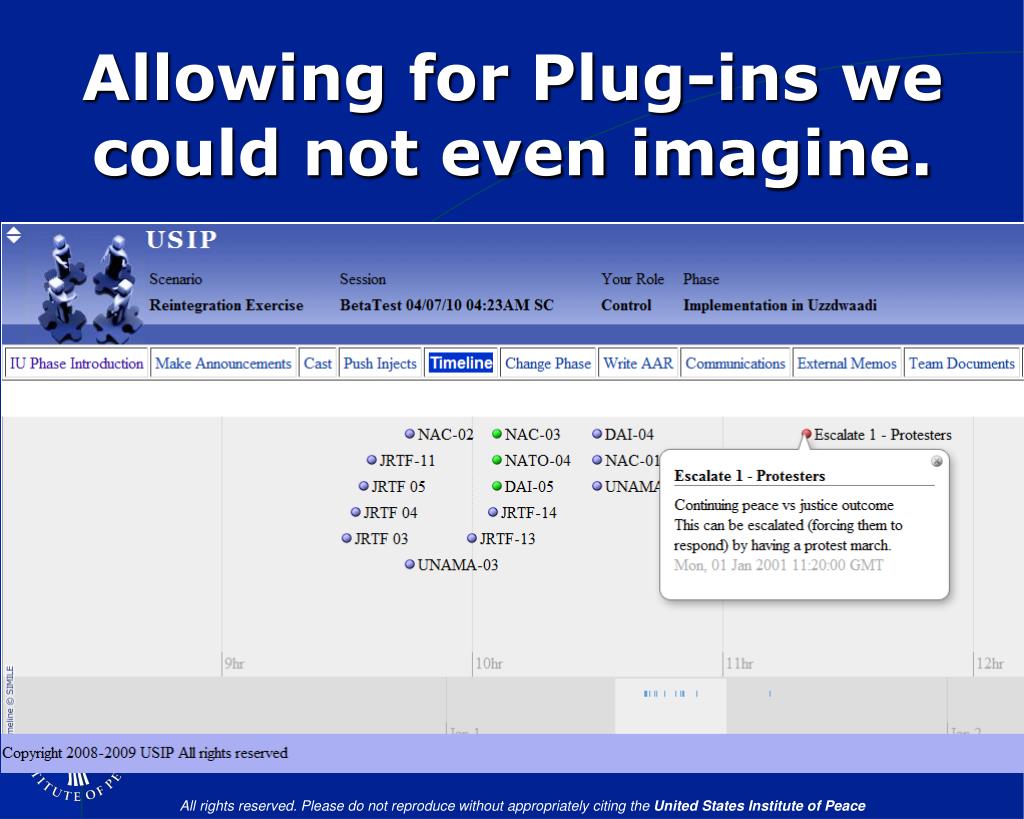Click the Timeline © SIMILE credit label

[9, 699]
